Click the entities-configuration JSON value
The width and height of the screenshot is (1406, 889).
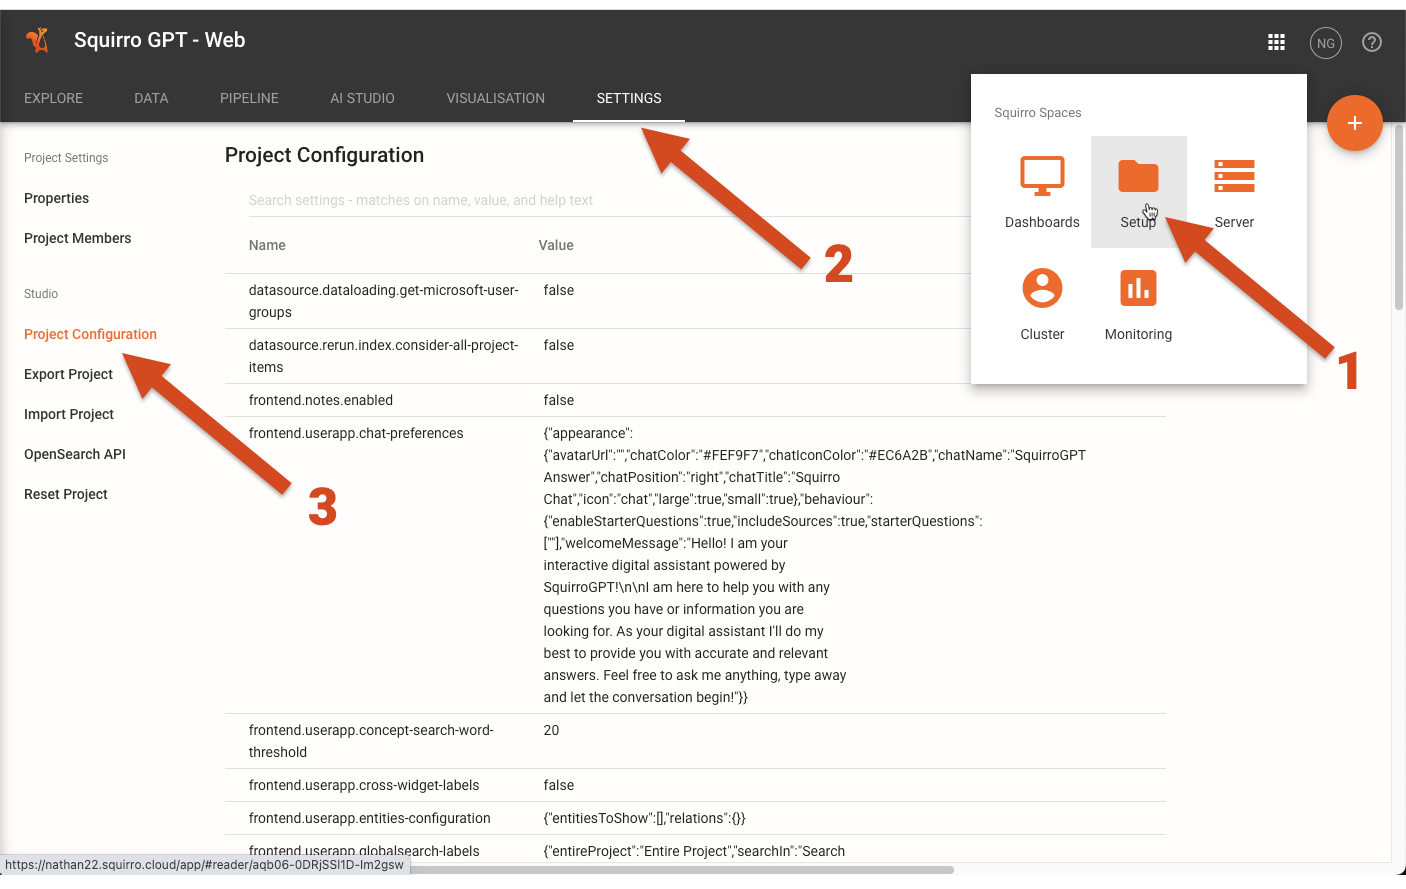(645, 818)
